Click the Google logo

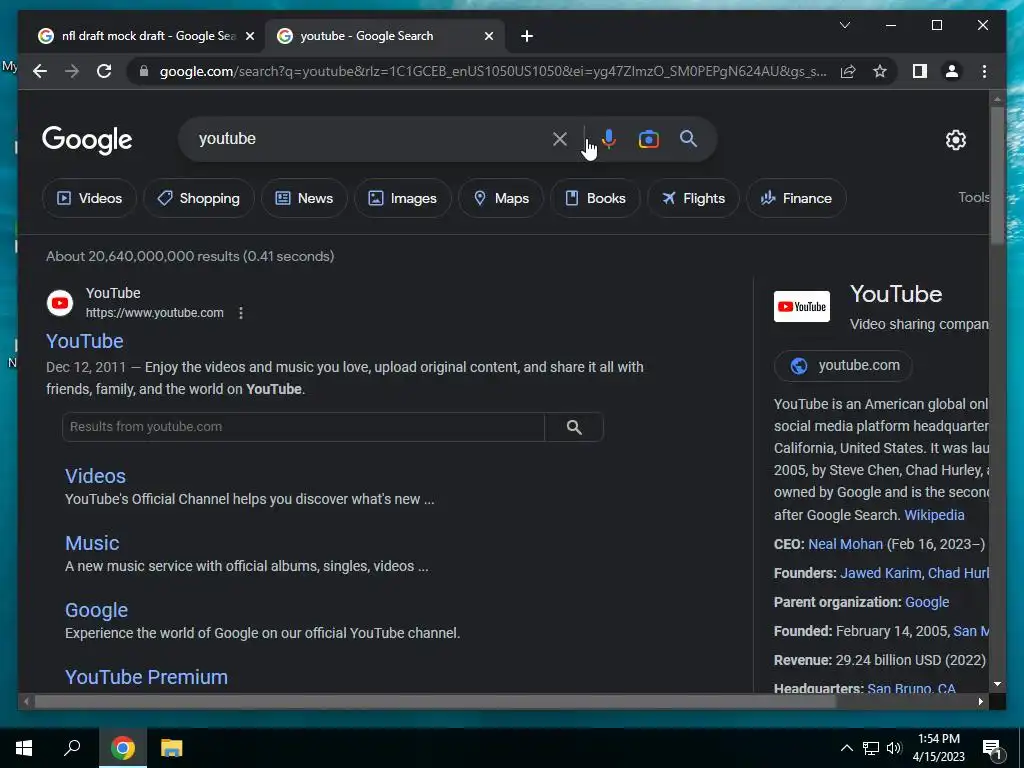pyautogui.click(x=87, y=140)
